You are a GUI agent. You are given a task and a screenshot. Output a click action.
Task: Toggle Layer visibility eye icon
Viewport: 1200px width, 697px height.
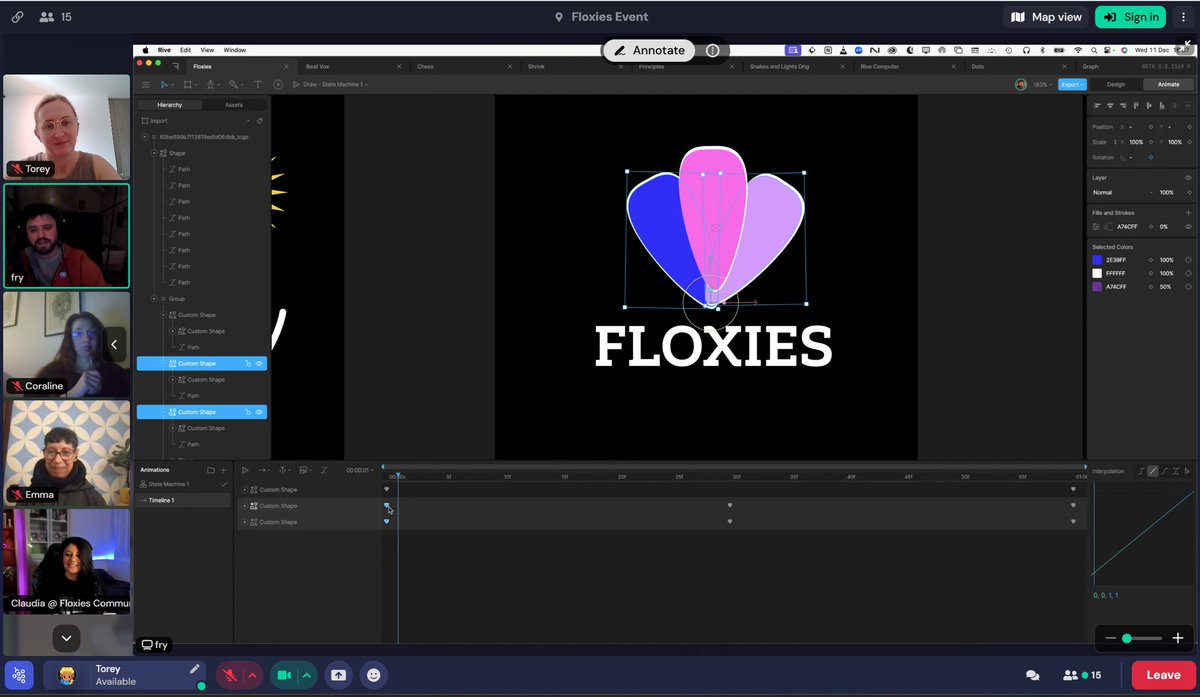(1188, 177)
